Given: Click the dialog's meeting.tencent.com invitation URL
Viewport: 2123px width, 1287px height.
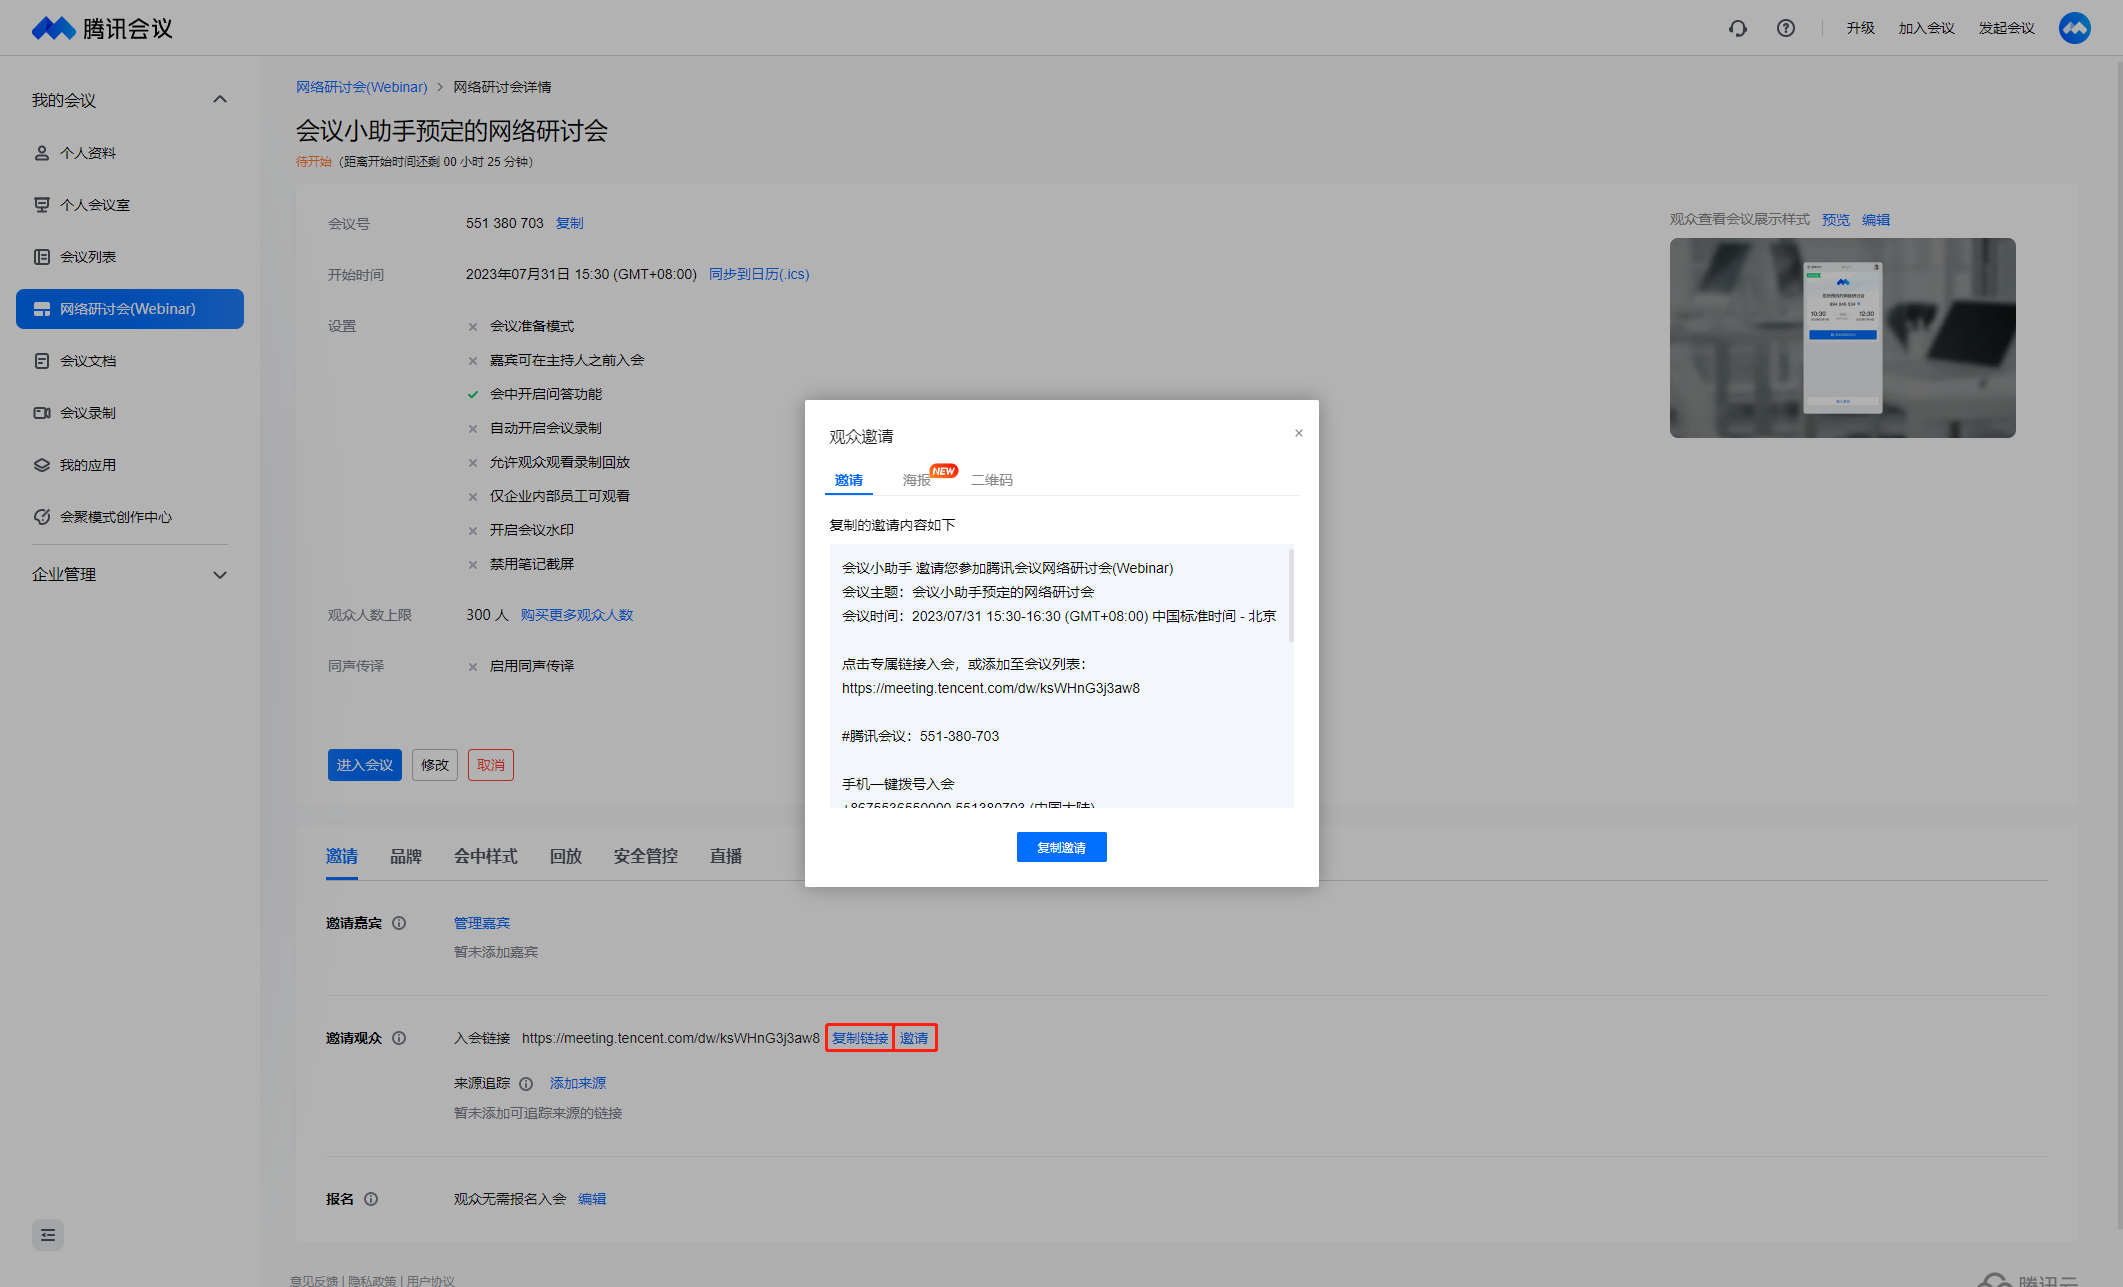Looking at the screenshot, I should click(991, 688).
